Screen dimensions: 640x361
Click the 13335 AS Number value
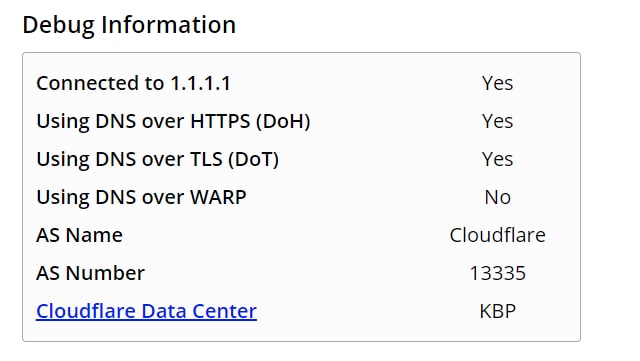click(498, 273)
